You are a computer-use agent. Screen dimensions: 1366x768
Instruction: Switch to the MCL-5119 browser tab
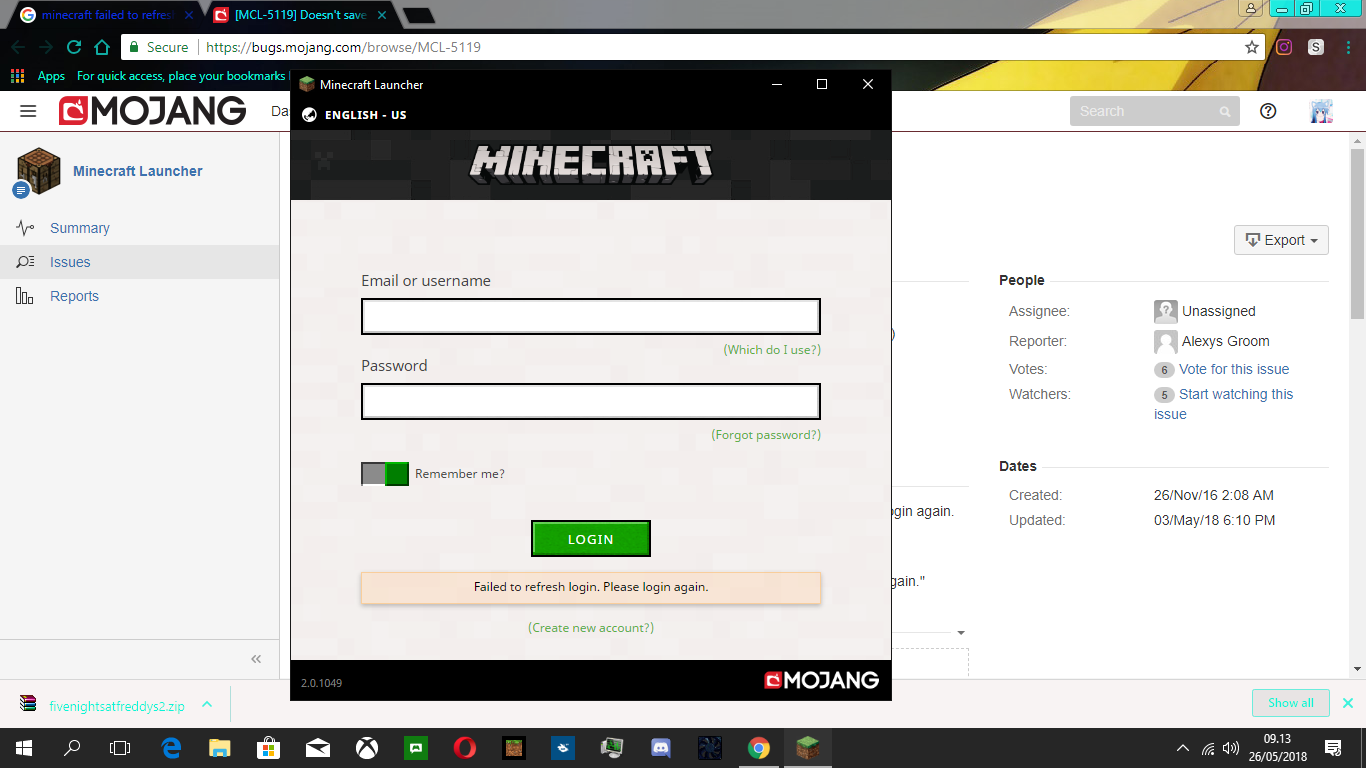point(296,15)
